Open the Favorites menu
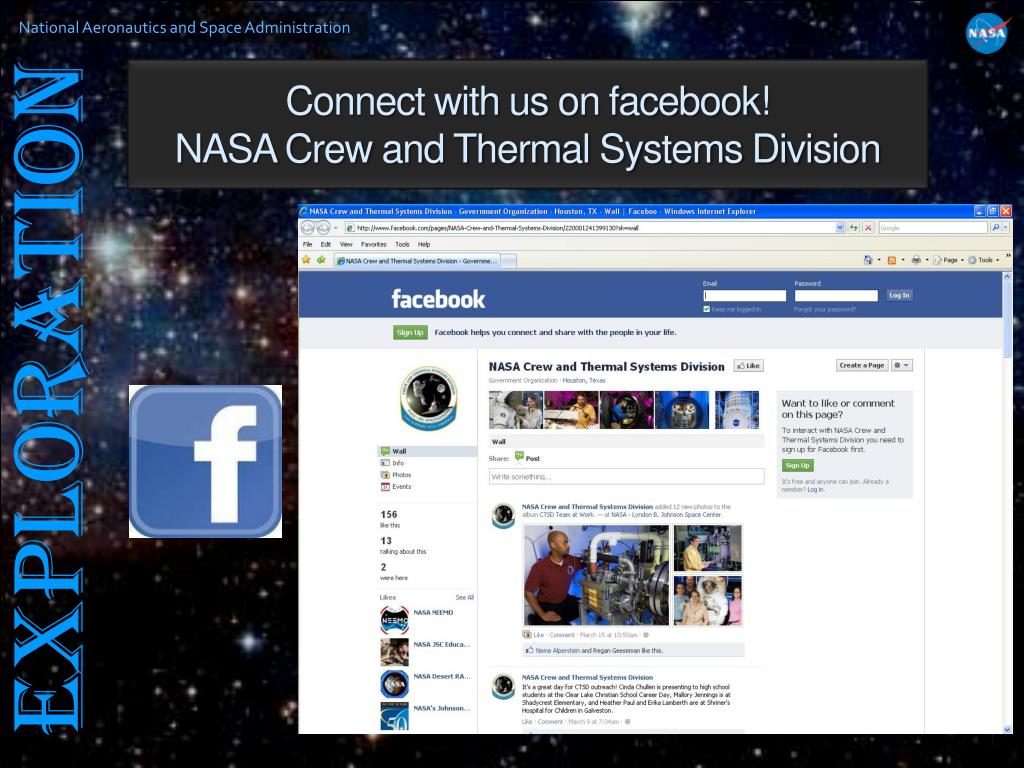This screenshot has height=768, width=1024. click(374, 244)
